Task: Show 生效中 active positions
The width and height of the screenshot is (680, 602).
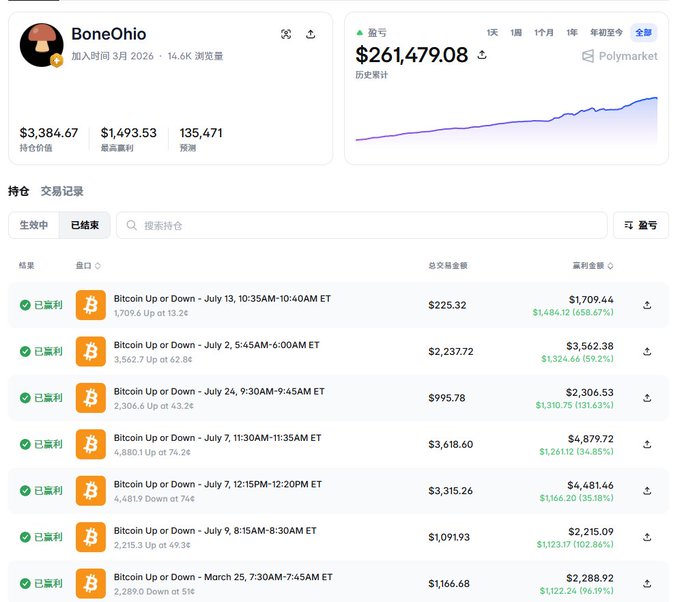Action: coord(34,225)
